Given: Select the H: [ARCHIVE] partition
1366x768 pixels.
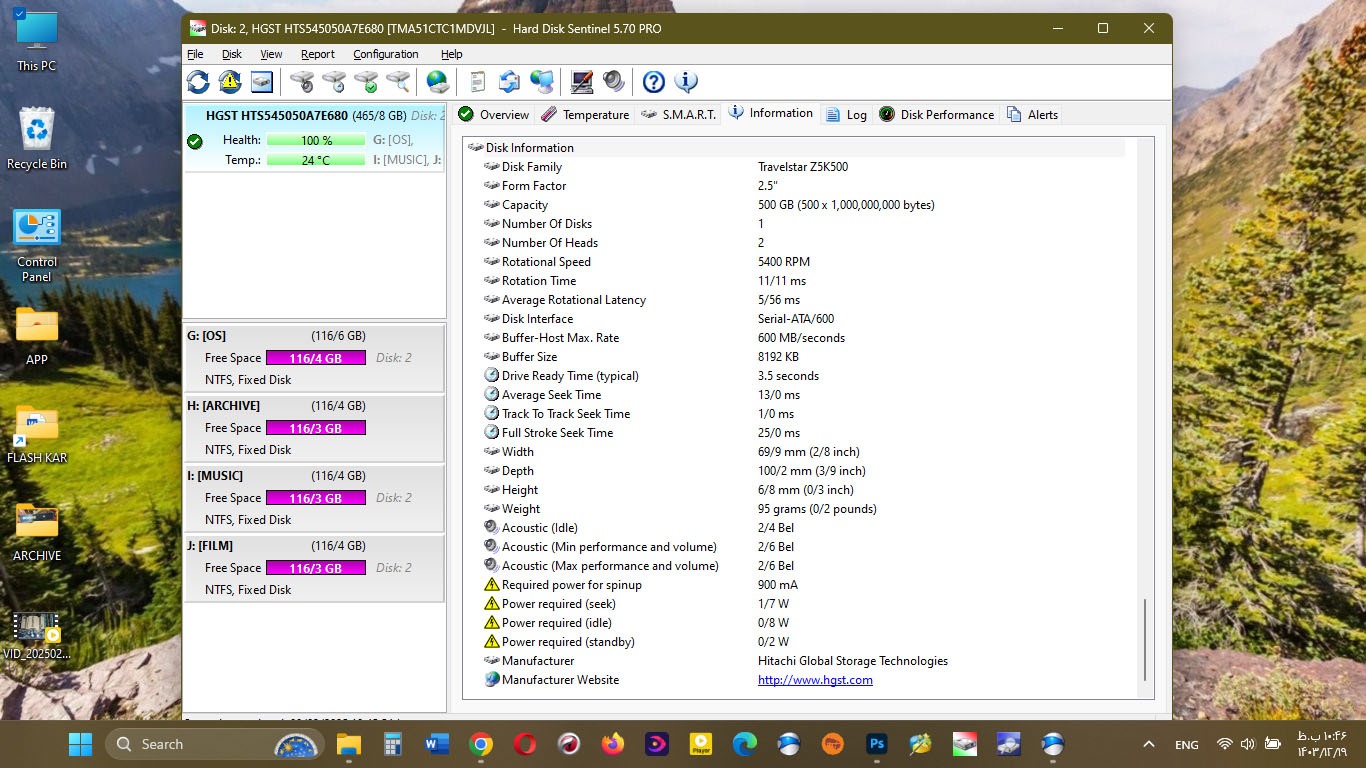Looking at the screenshot, I should 314,428.
